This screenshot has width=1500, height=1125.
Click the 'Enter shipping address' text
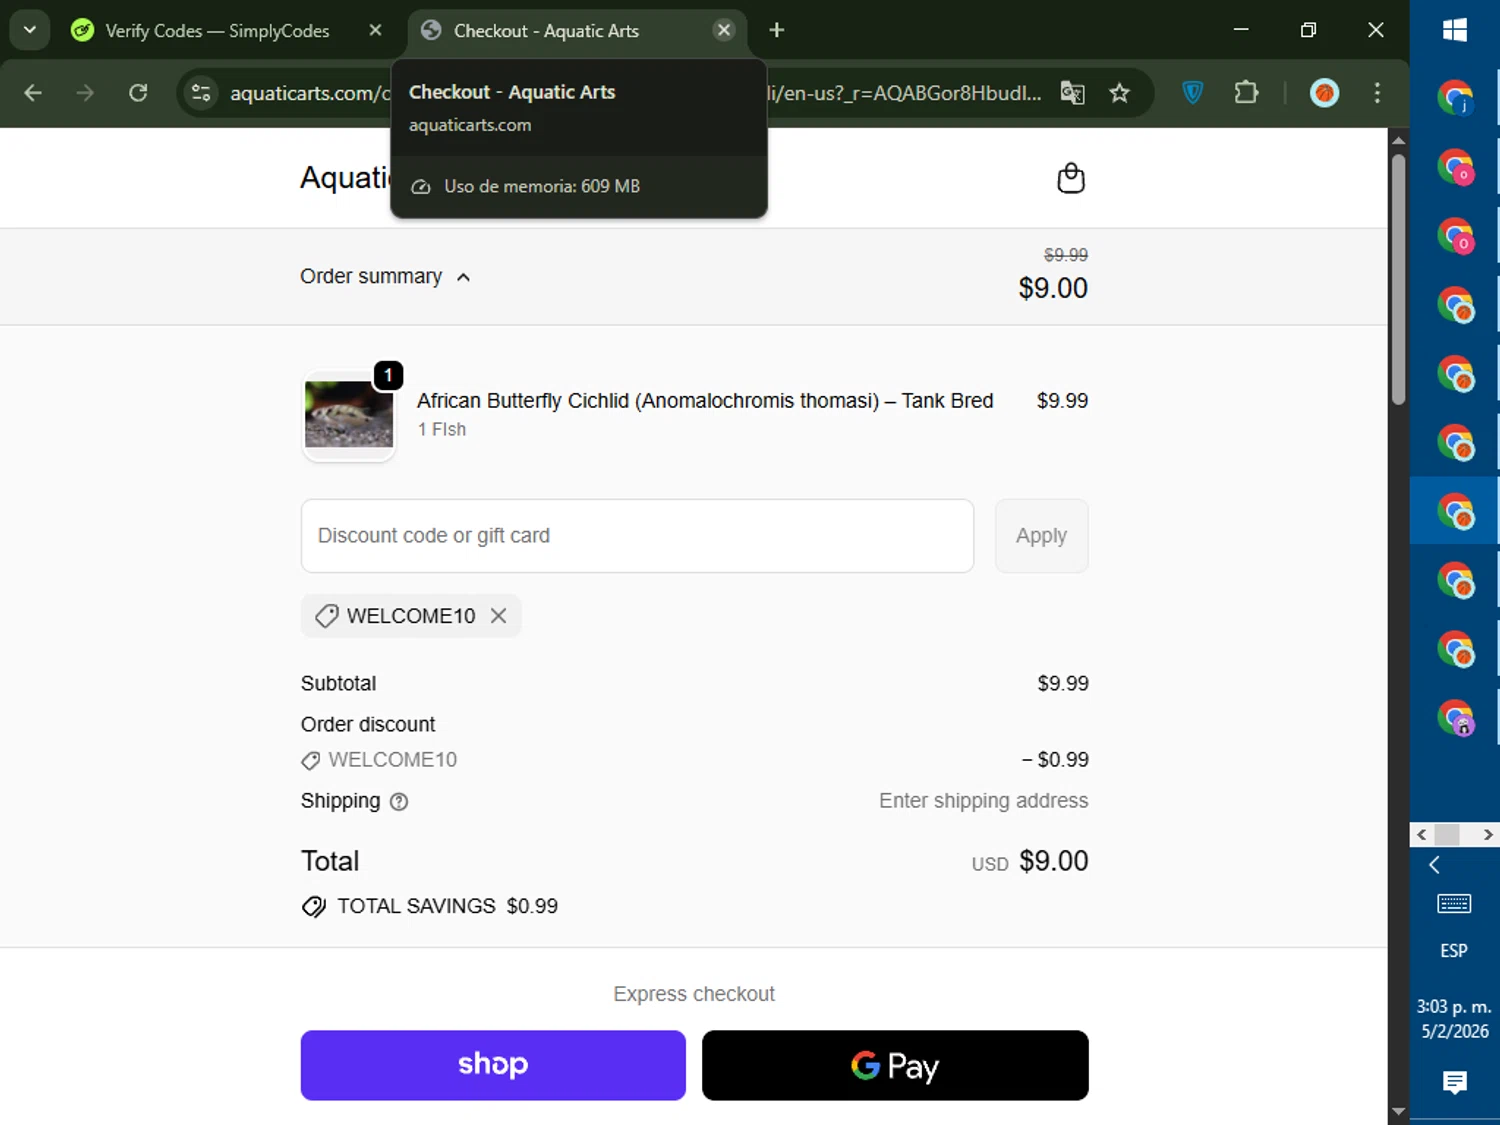[x=983, y=801]
